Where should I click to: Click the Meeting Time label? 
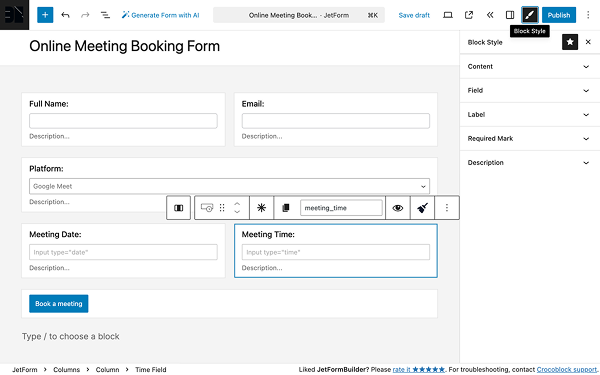(x=268, y=235)
